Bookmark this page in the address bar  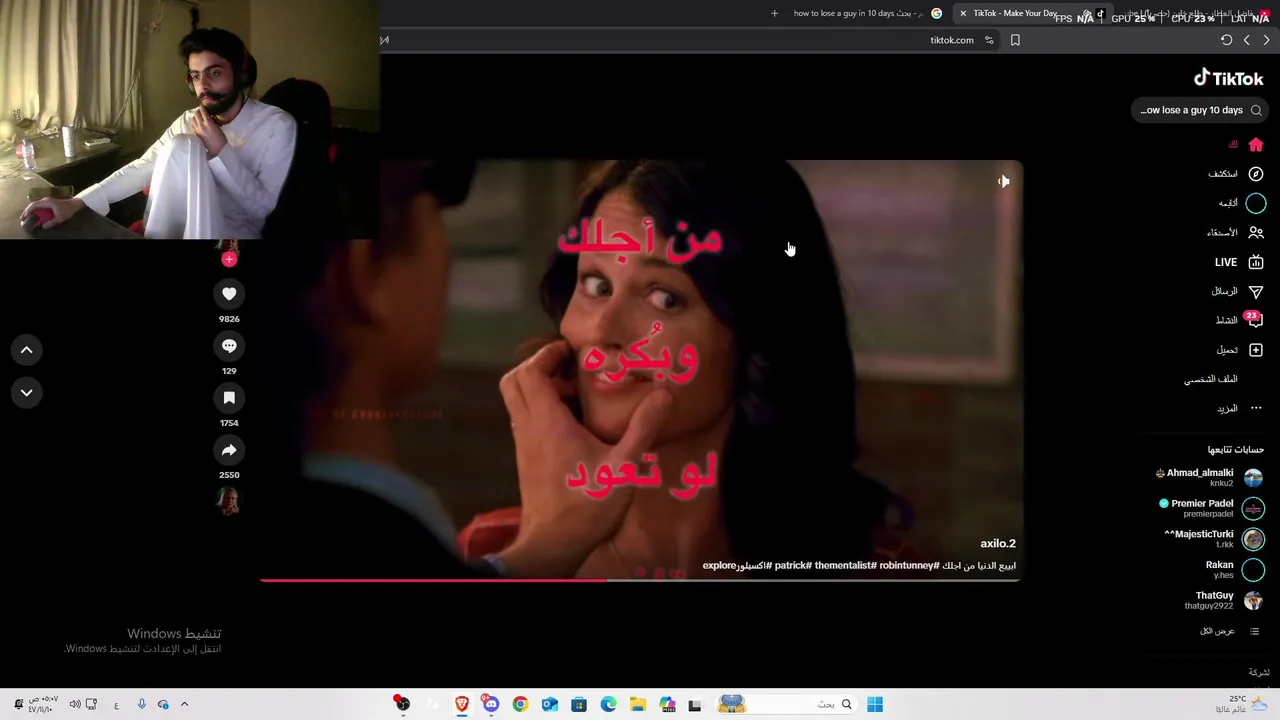click(1015, 40)
